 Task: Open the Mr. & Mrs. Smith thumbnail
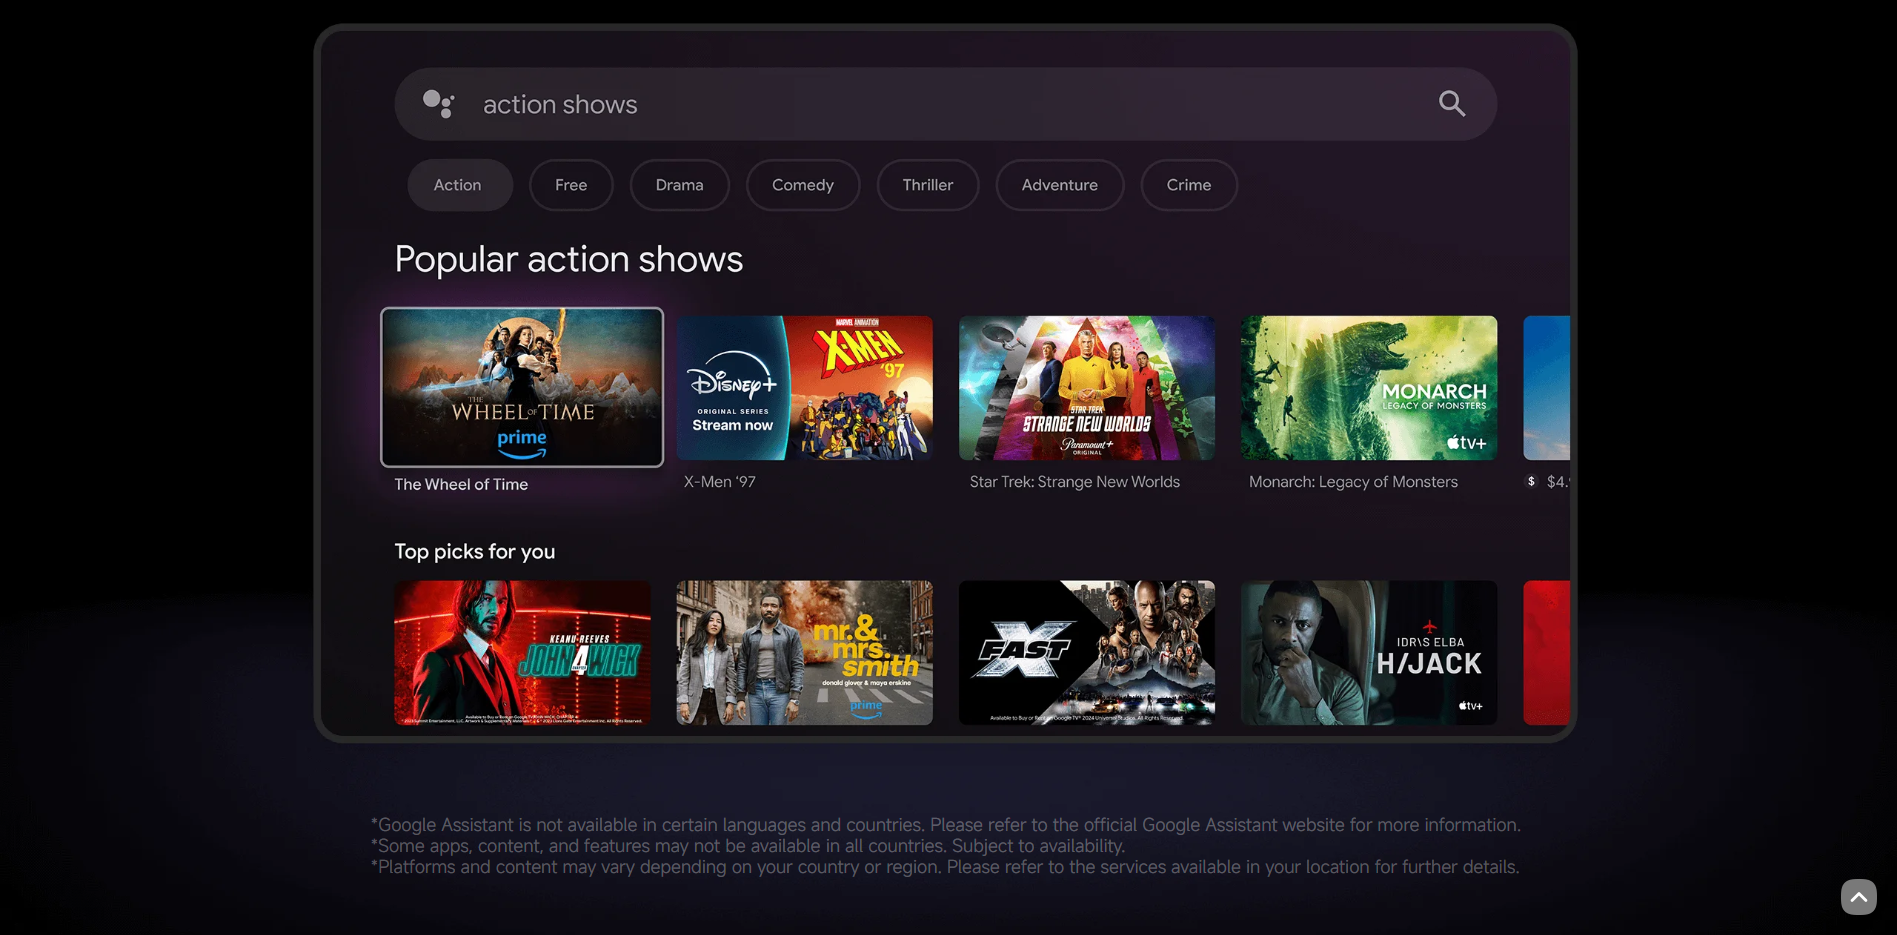805,653
